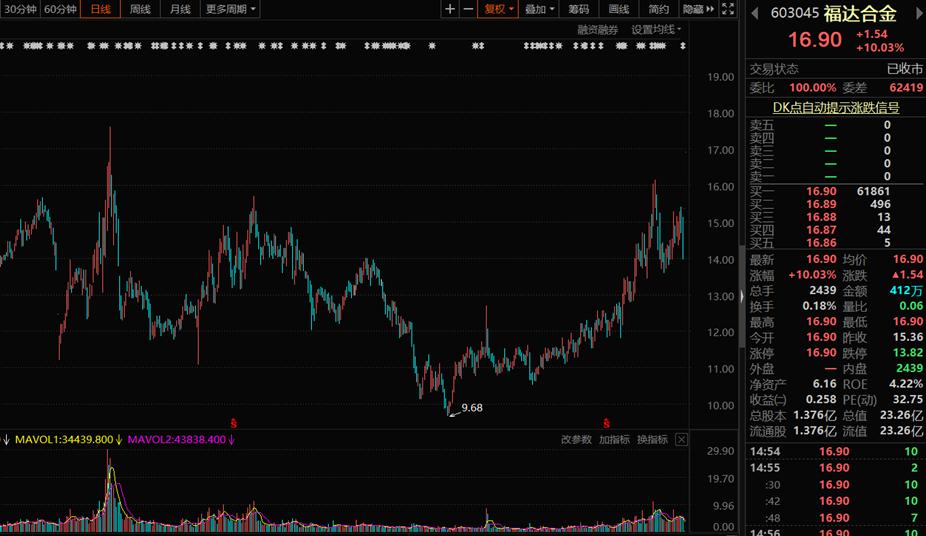Click the MAVOL2 magenta down arrow
926x536 pixels.
click(x=232, y=439)
